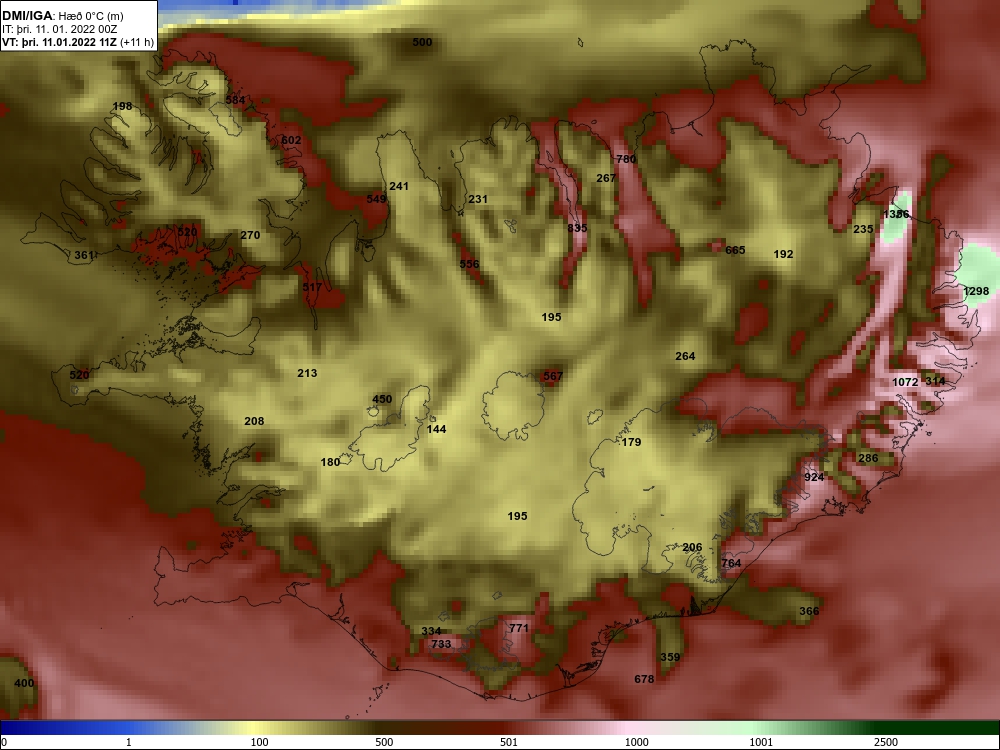Pick the map value 241
Screen dimensions: 1000x750
(x=399, y=186)
